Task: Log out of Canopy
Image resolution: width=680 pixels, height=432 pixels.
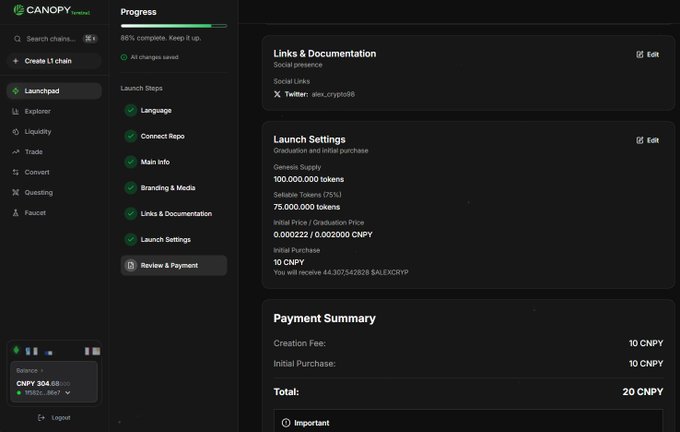Action: coord(54,418)
